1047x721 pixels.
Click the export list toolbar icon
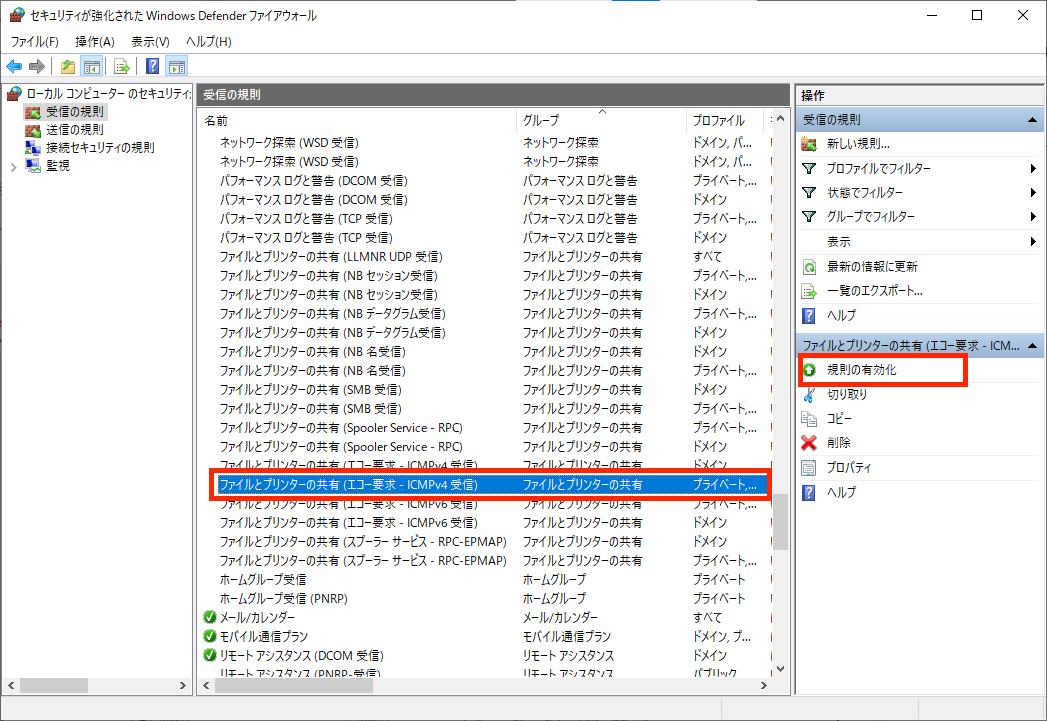(121, 66)
